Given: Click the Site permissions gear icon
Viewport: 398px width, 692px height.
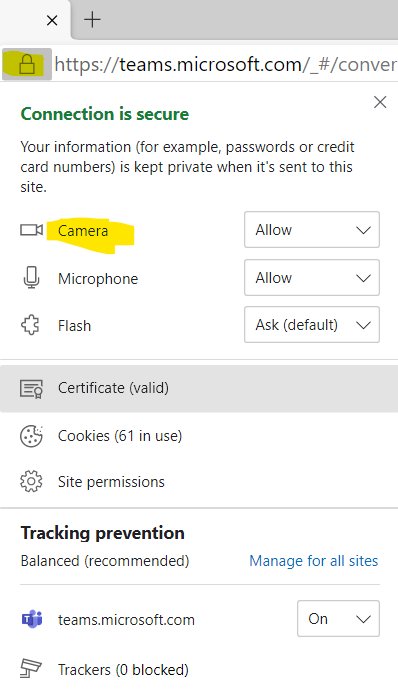Looking at the screenshot, I should pos(31,481).
